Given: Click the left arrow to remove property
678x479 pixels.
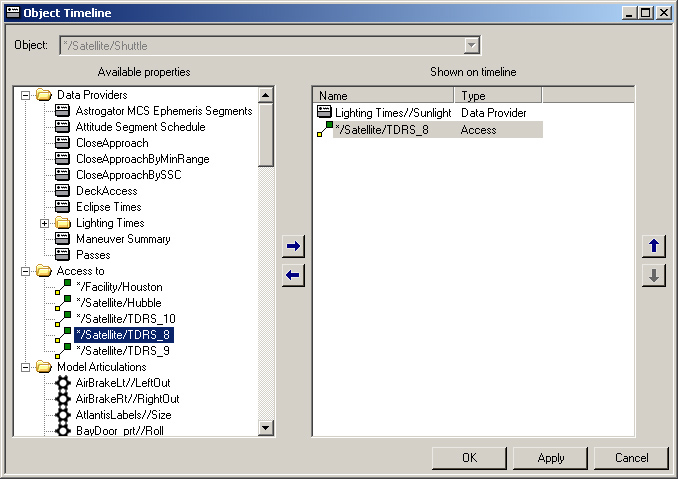Looking at the screenshot, I should [x=293, y=275].
